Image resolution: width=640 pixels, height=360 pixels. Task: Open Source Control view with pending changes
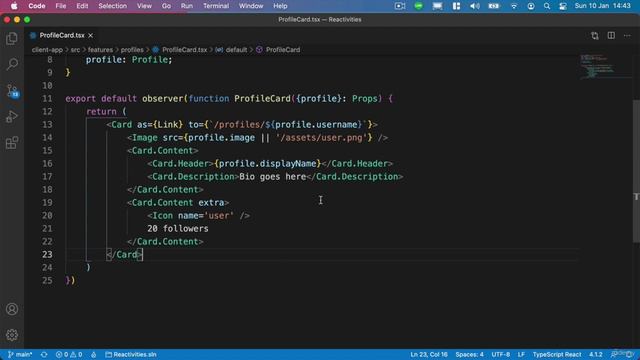click(x=12, y=91)
